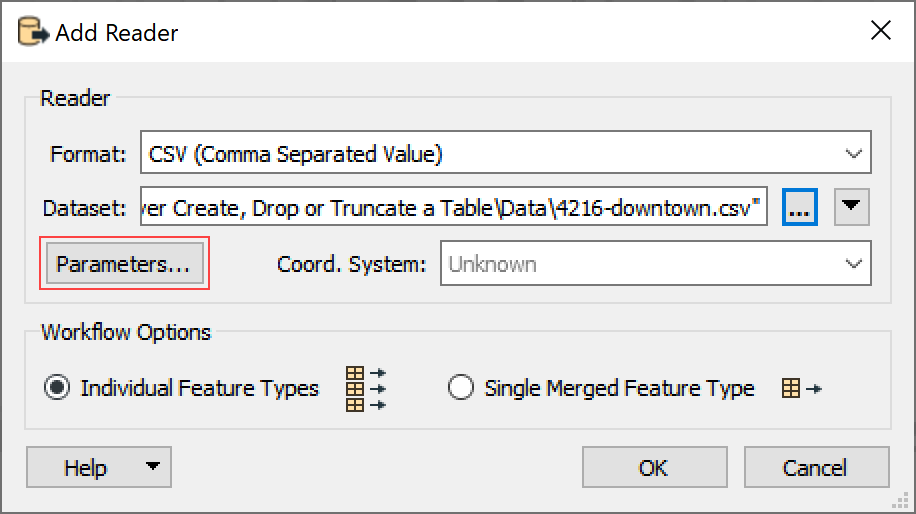Expand the Format dropdown list
Viewport: 916px width, 514px height.
(853, 154)
